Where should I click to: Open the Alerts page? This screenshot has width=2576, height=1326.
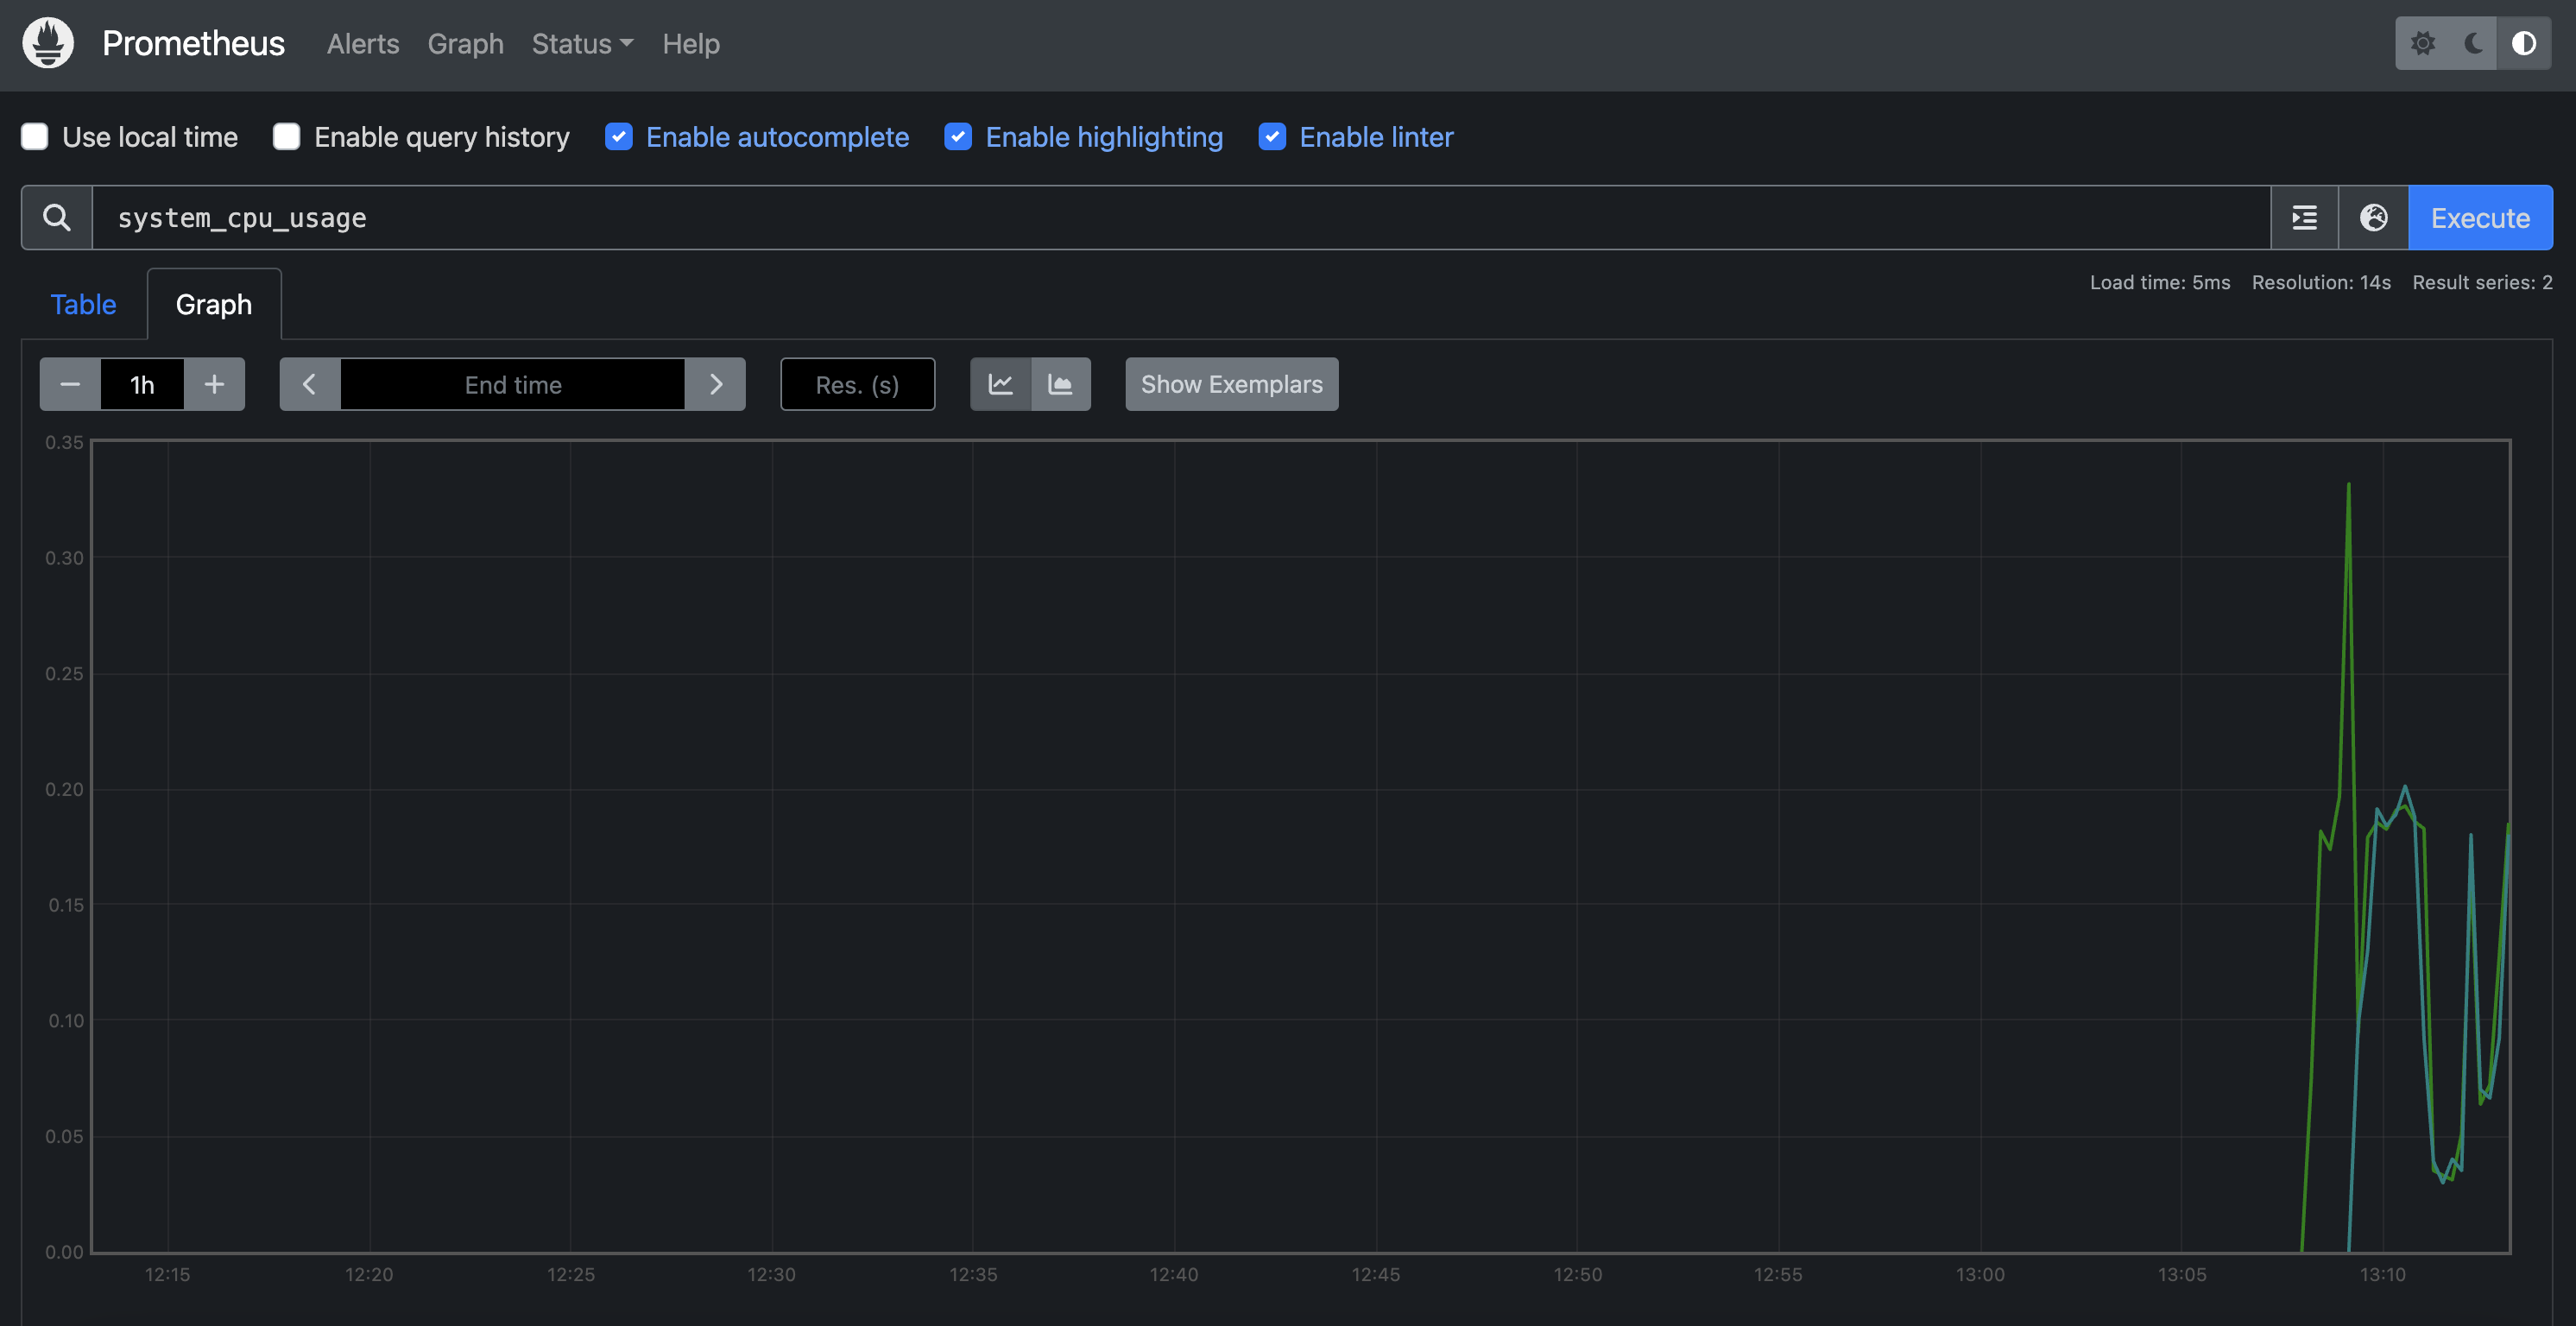point(362,44)
